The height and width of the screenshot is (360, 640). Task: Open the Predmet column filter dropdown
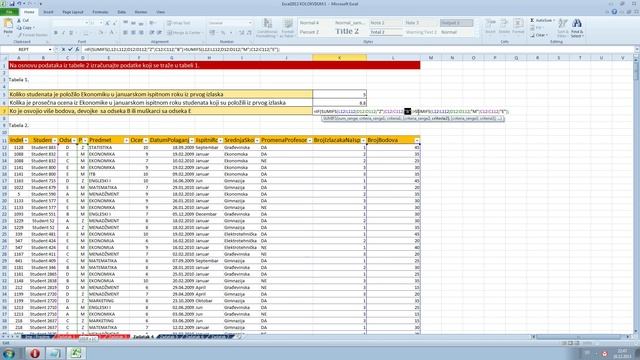tap(126, 140)
